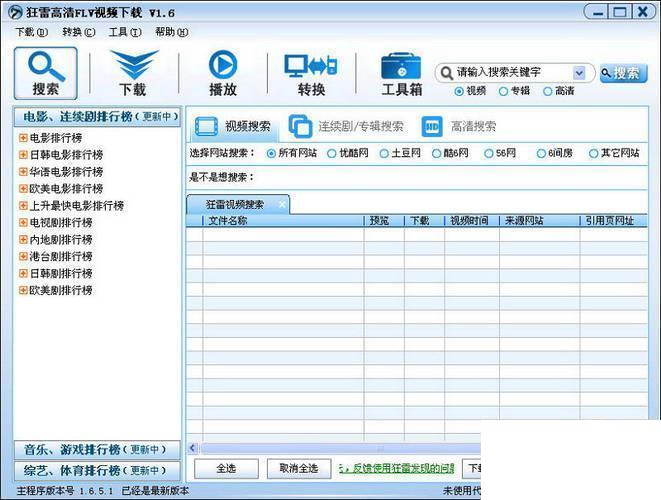Expand 内地剧排行榜 tree node
Screen dimensions: 661x500
coord(23,239)
